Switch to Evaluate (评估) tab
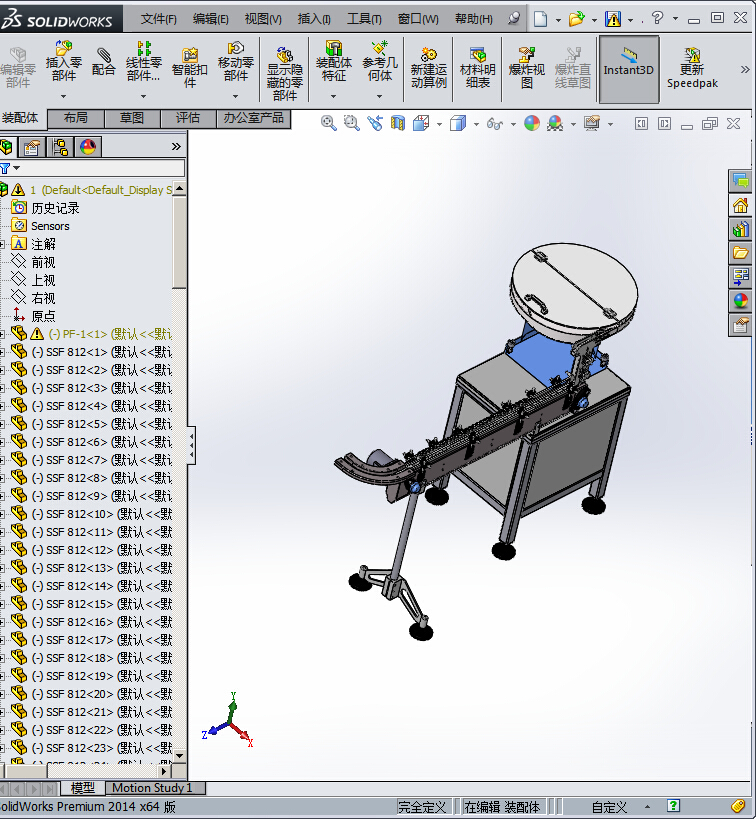 (x=188, y=118)
